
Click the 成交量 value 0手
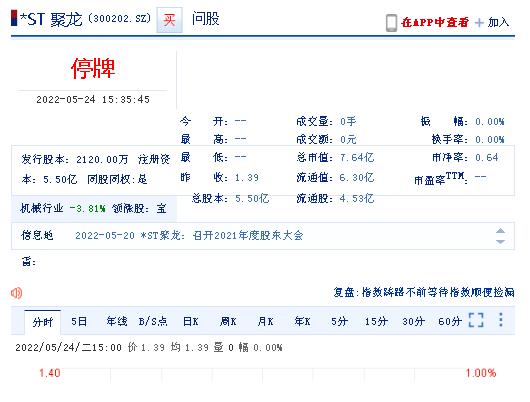348,121
